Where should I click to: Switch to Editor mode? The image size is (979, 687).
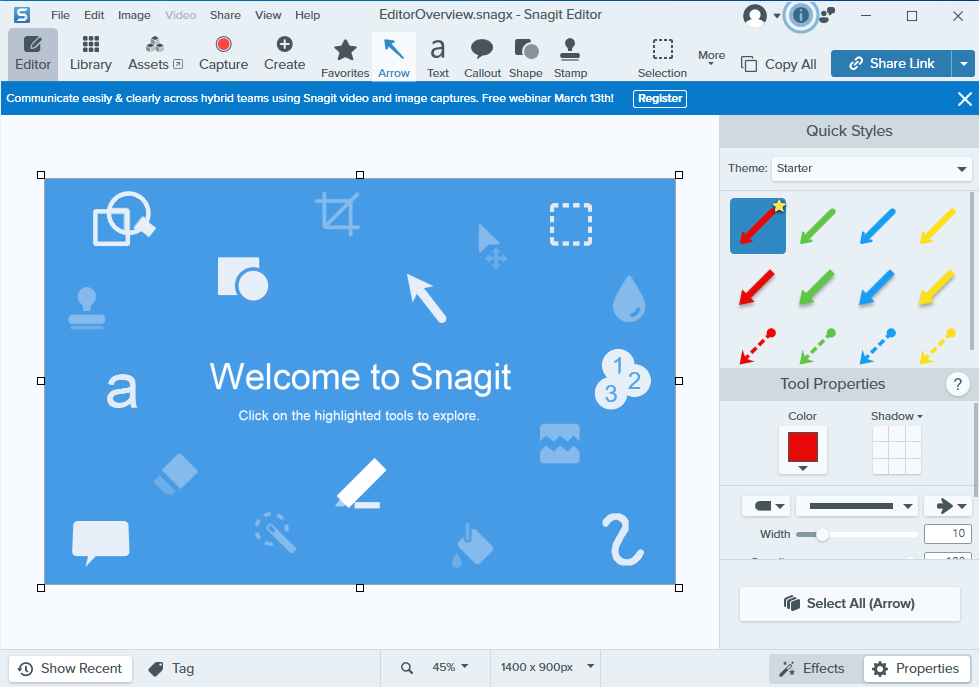(x=33, y=54)
